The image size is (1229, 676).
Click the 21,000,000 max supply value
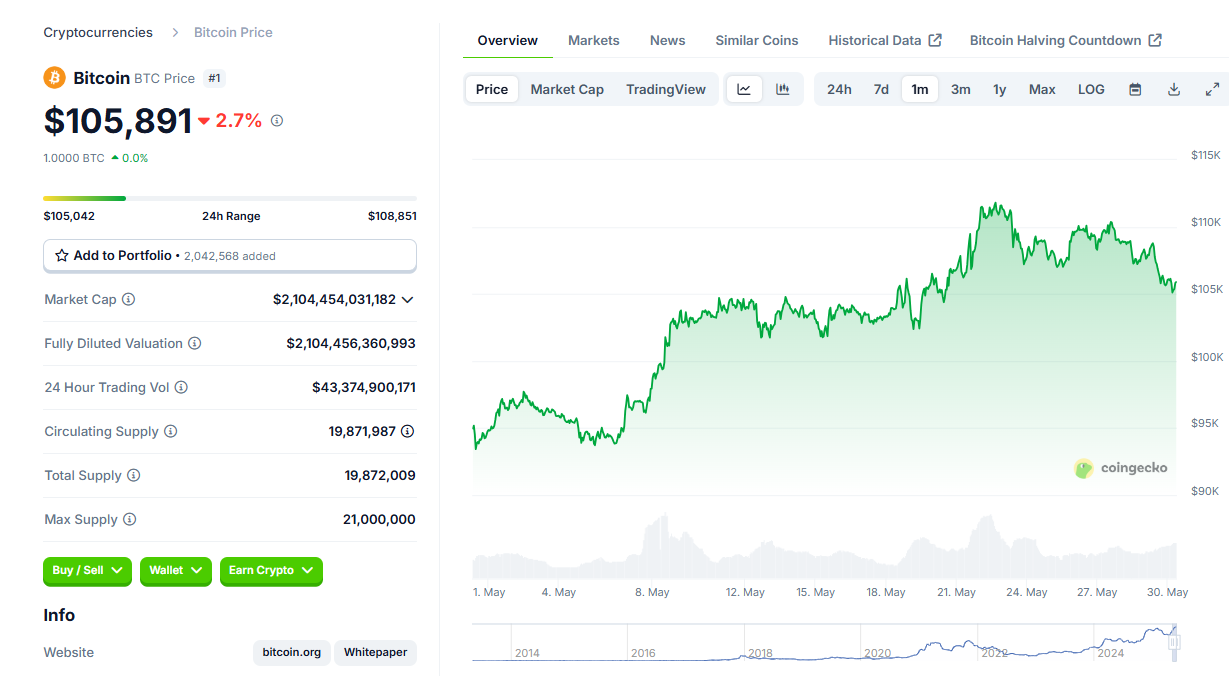tap(379, 519)
